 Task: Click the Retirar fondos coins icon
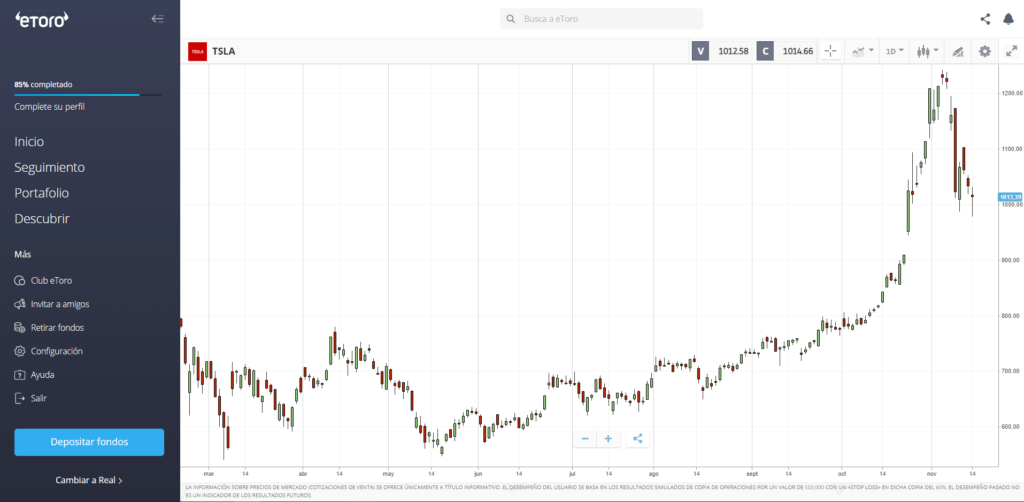[20, 328]
